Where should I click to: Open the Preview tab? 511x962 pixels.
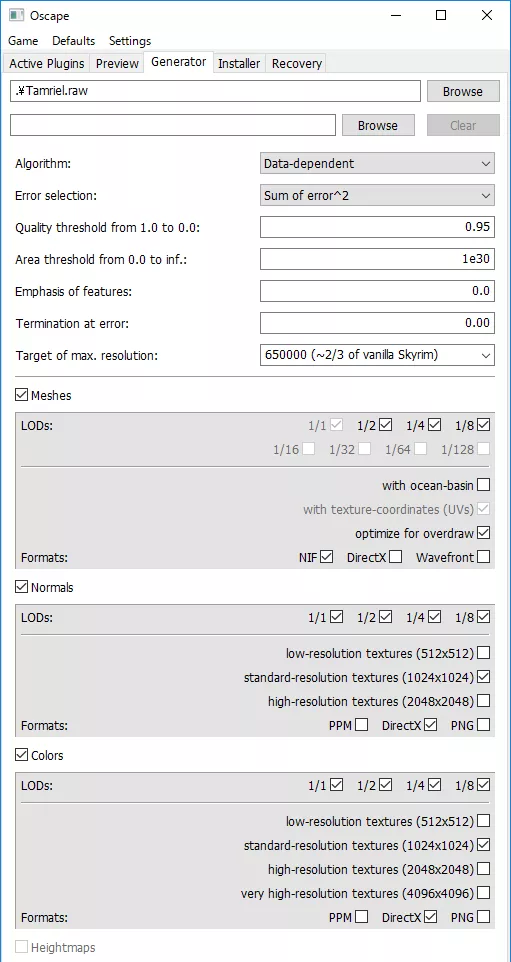coord(117,64)
